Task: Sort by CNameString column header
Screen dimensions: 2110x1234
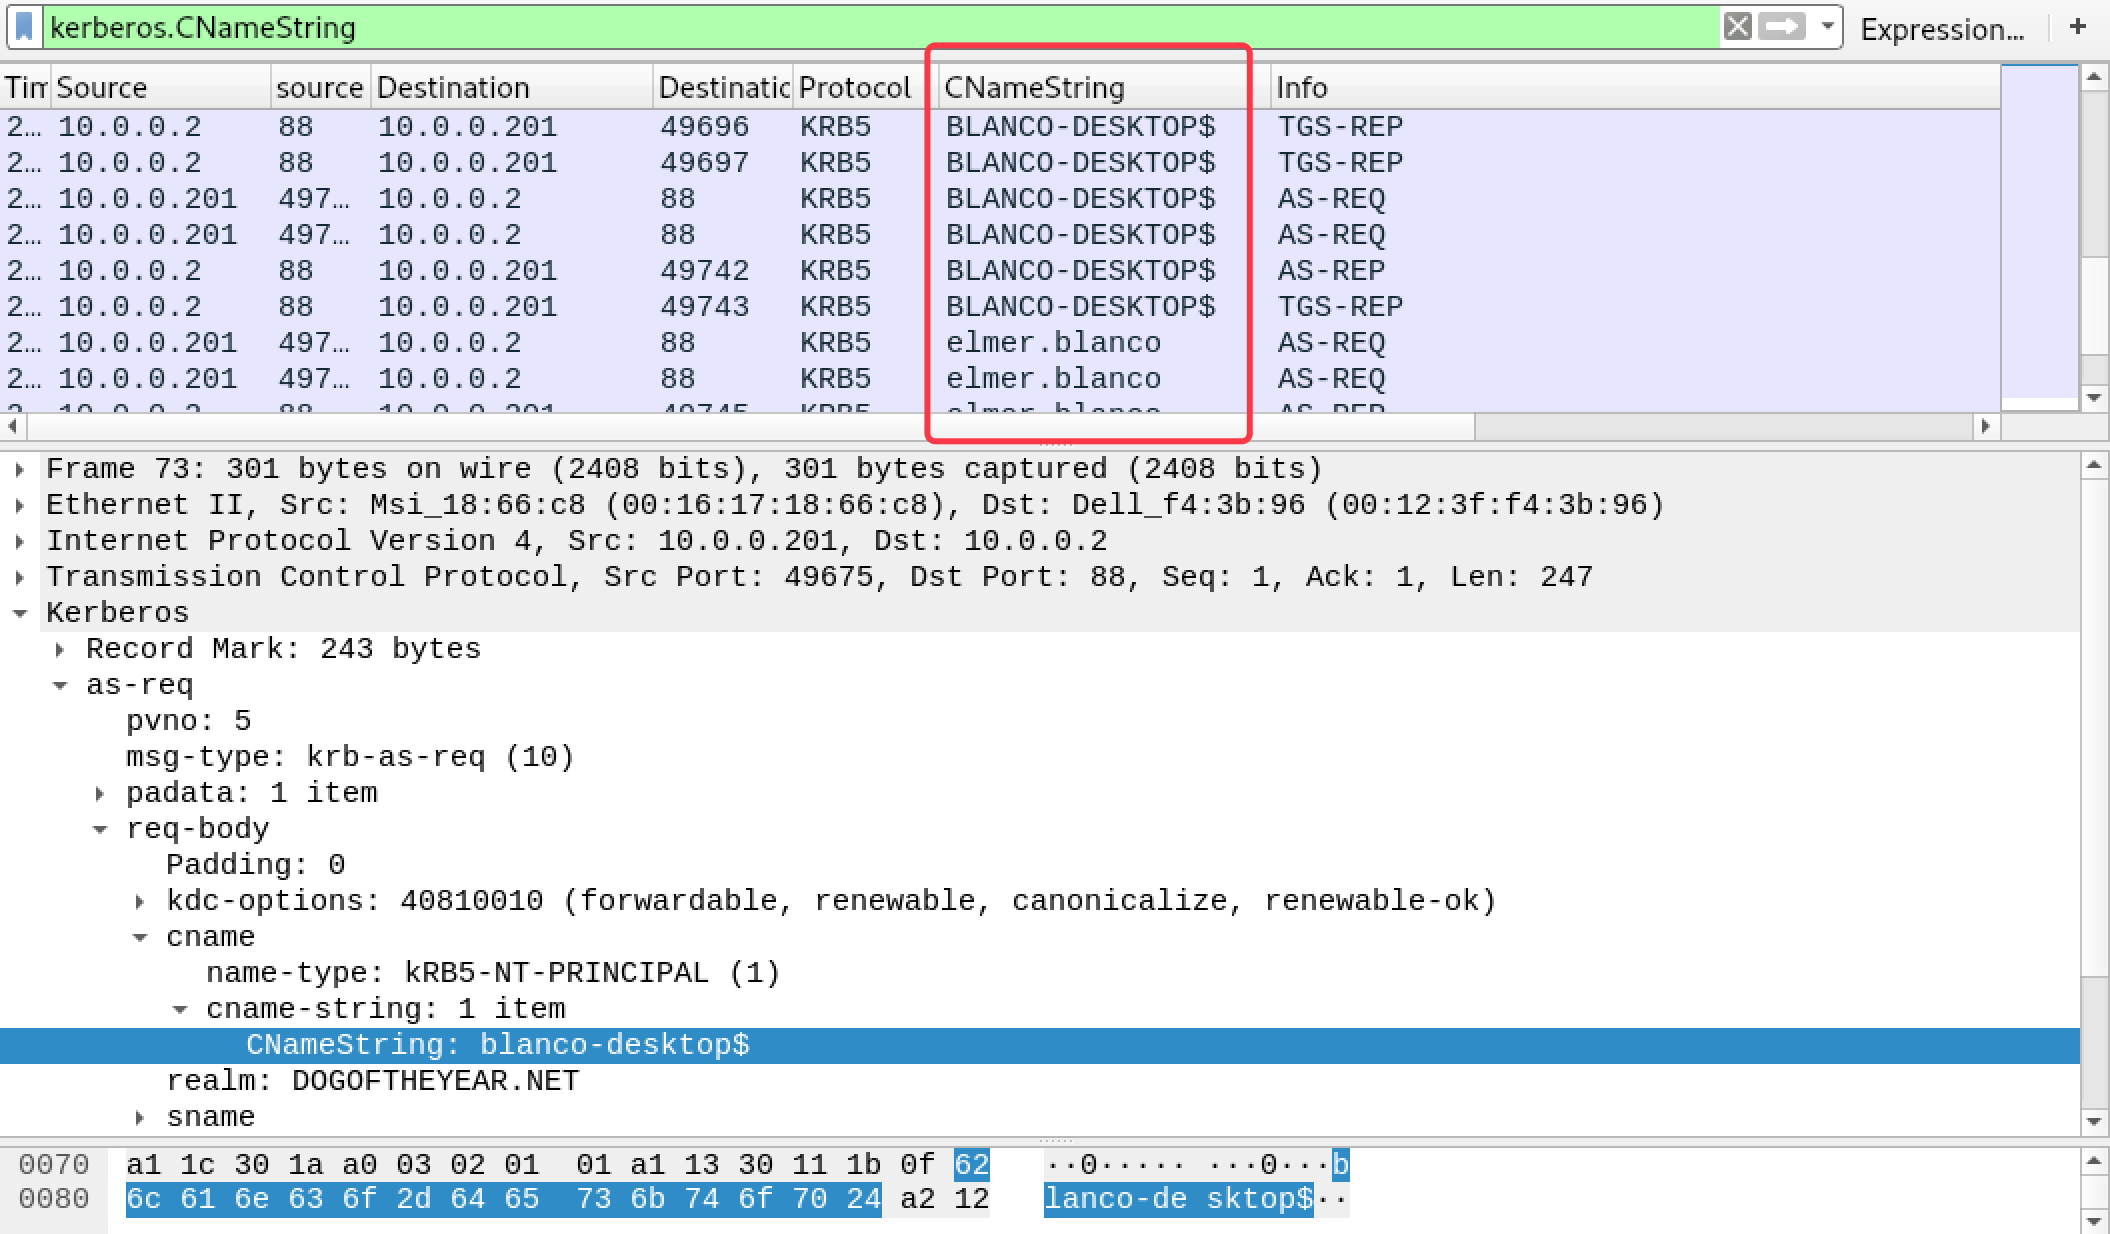Action: tap(1034, 88)
